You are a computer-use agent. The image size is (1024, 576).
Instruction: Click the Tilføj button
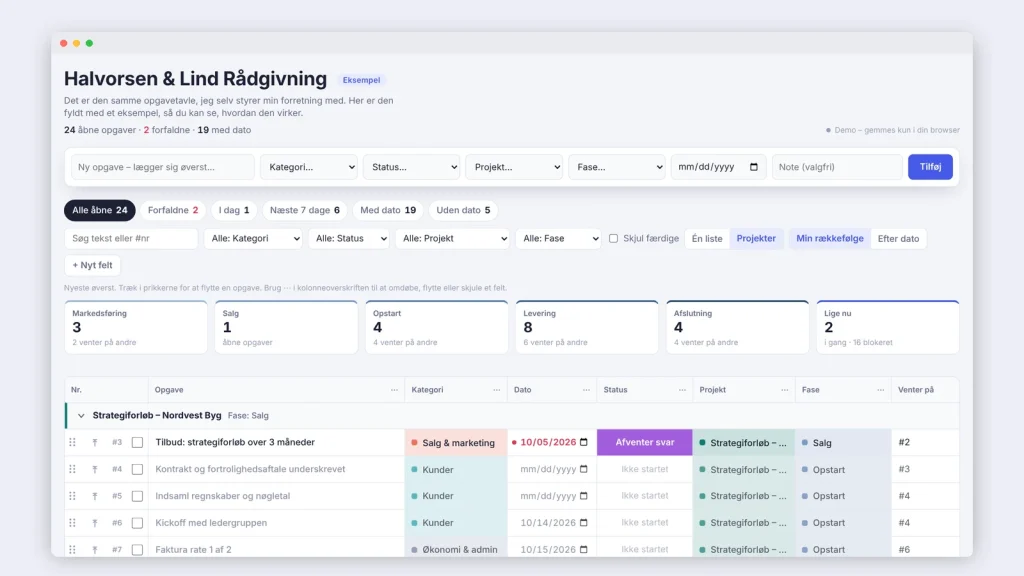point(930,167)
